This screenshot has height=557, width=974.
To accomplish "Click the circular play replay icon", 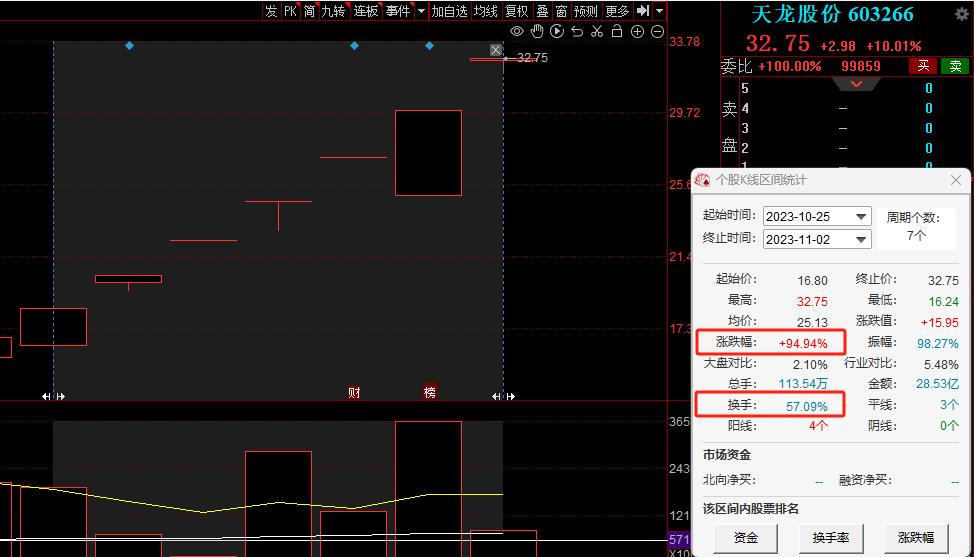I will pos(557,32).
